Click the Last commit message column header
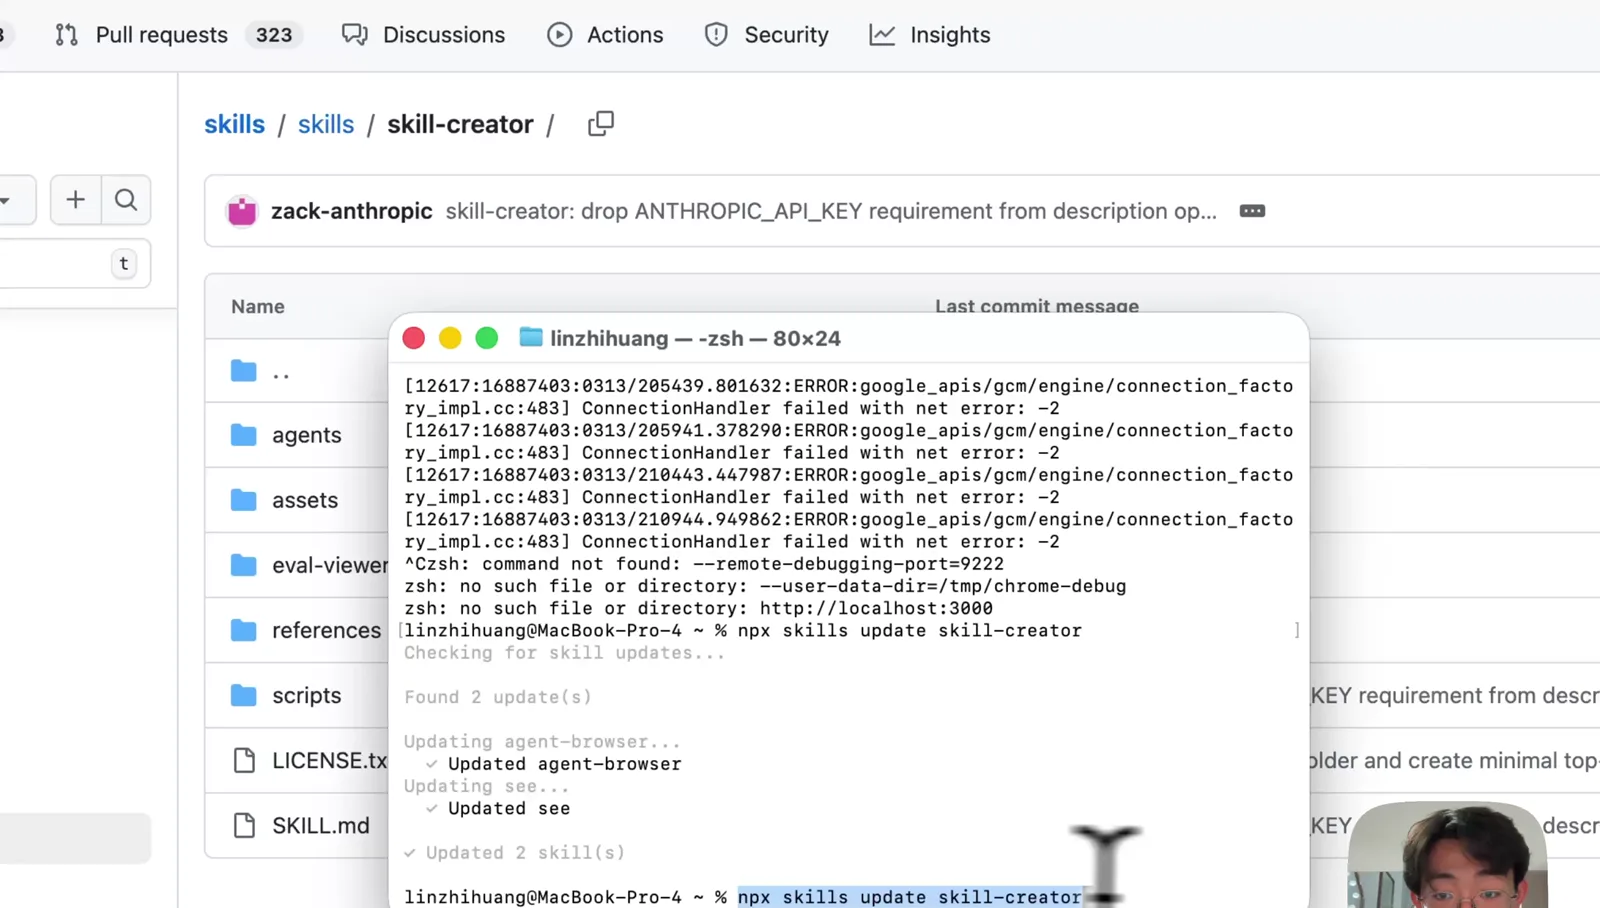Screen dimensions: 1600x908 [x=1037, y=306]
